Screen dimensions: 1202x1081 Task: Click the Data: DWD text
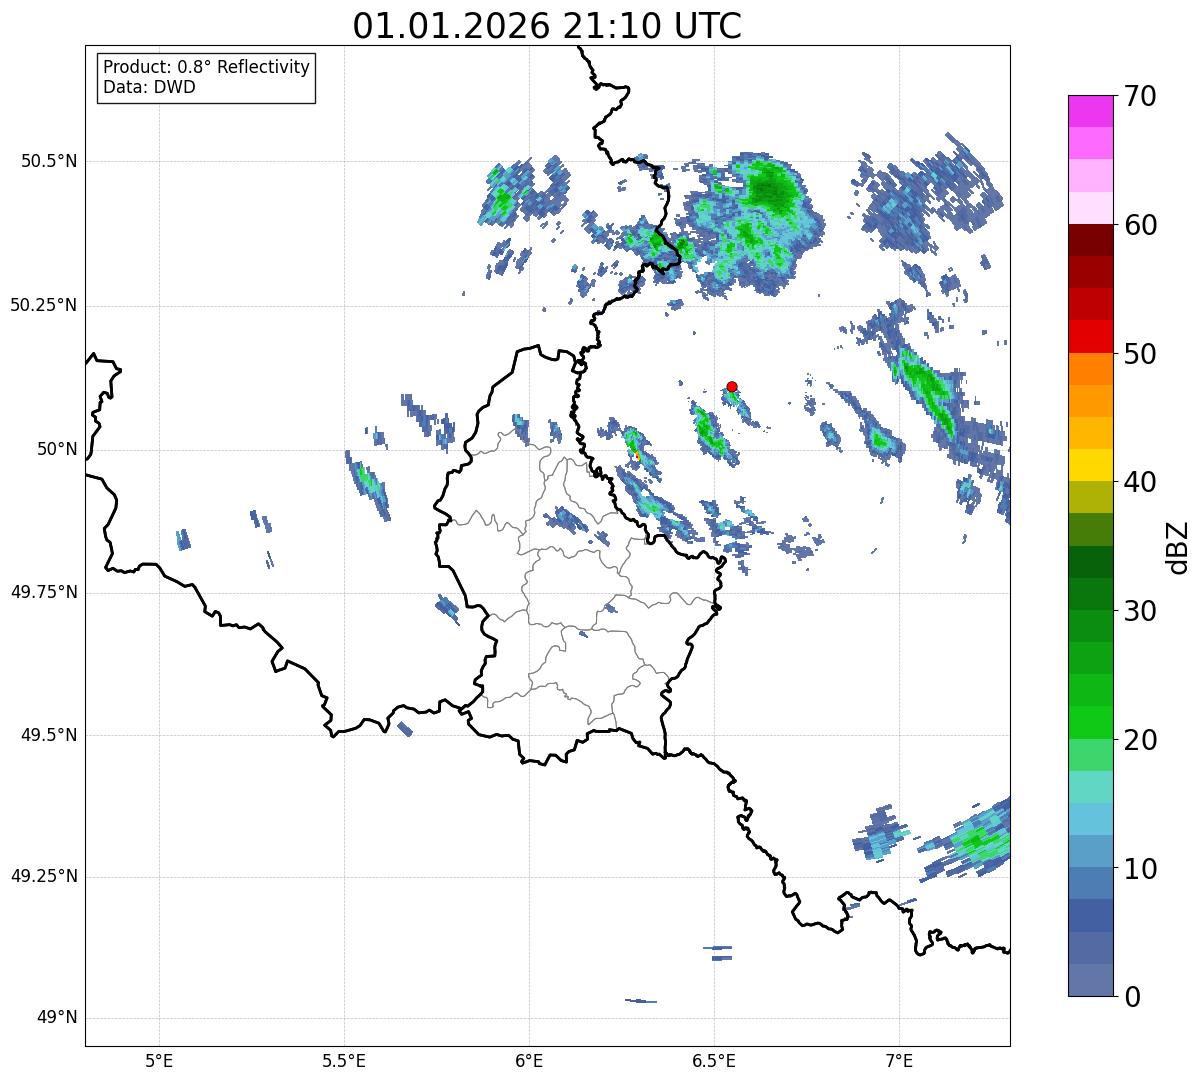coord(149,87)
